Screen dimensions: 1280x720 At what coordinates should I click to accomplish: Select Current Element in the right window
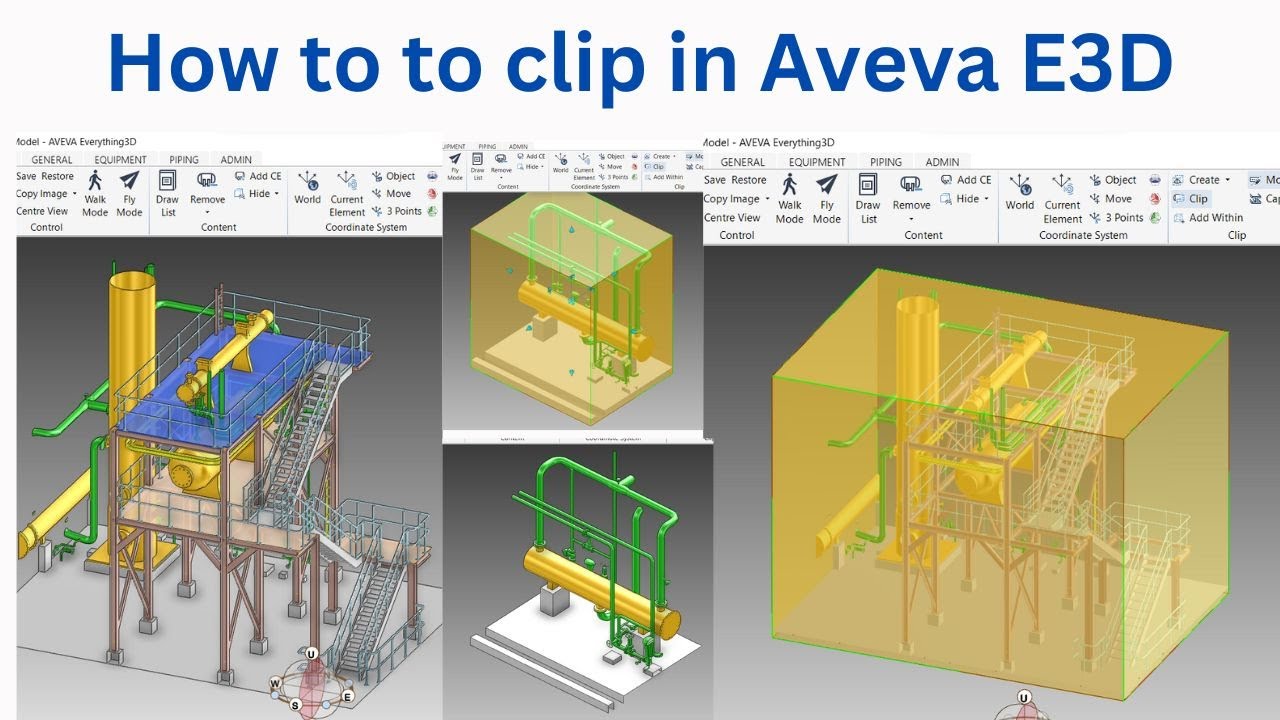tap(1063, 197)
